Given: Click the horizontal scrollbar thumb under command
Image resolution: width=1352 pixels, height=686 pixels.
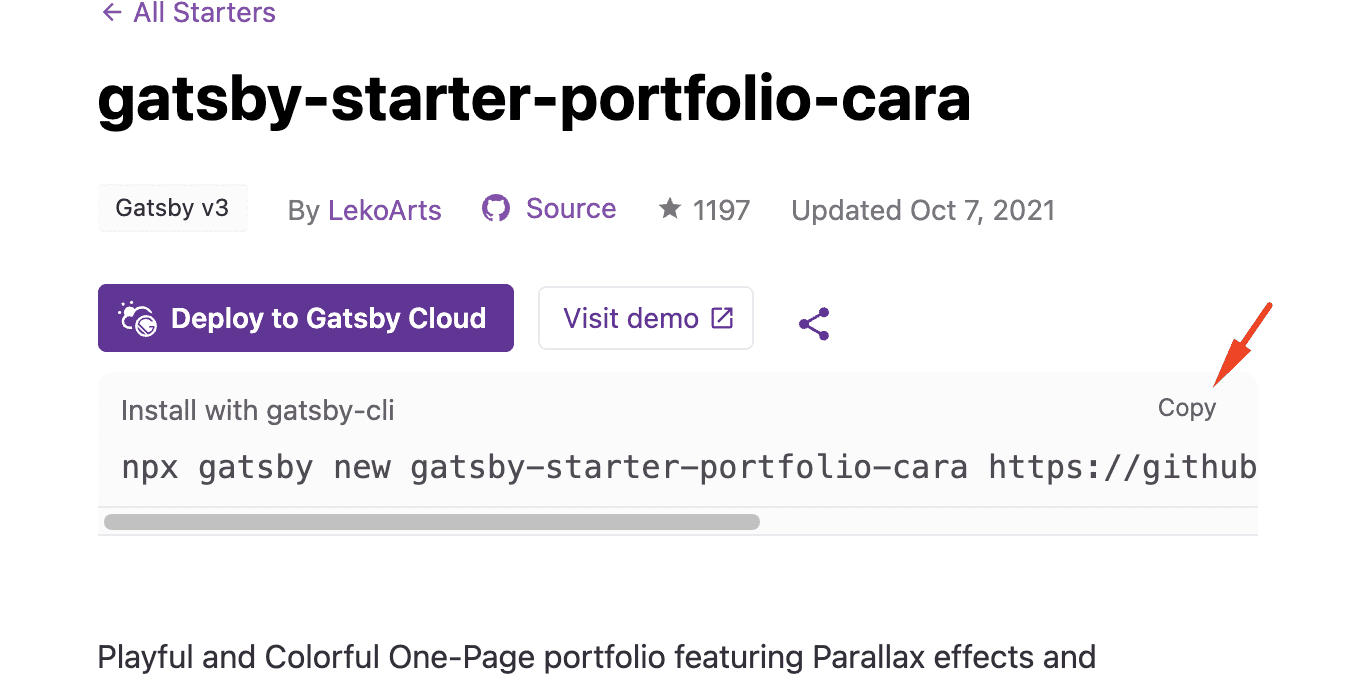Looking at the screenshot, I should click(x=431, y=521).
